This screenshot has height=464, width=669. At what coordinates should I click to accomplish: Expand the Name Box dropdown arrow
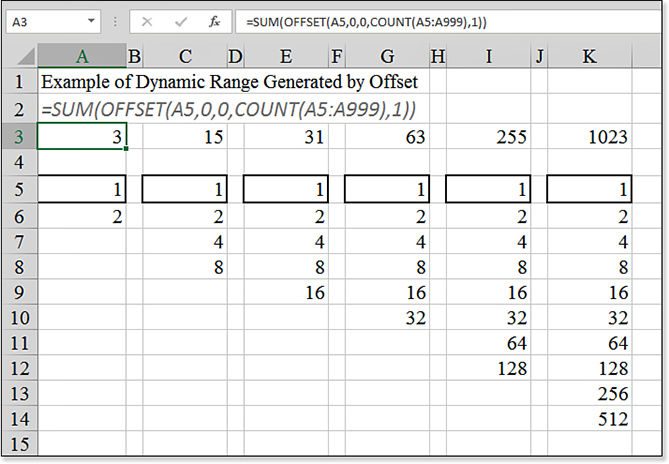click(91, 20)
